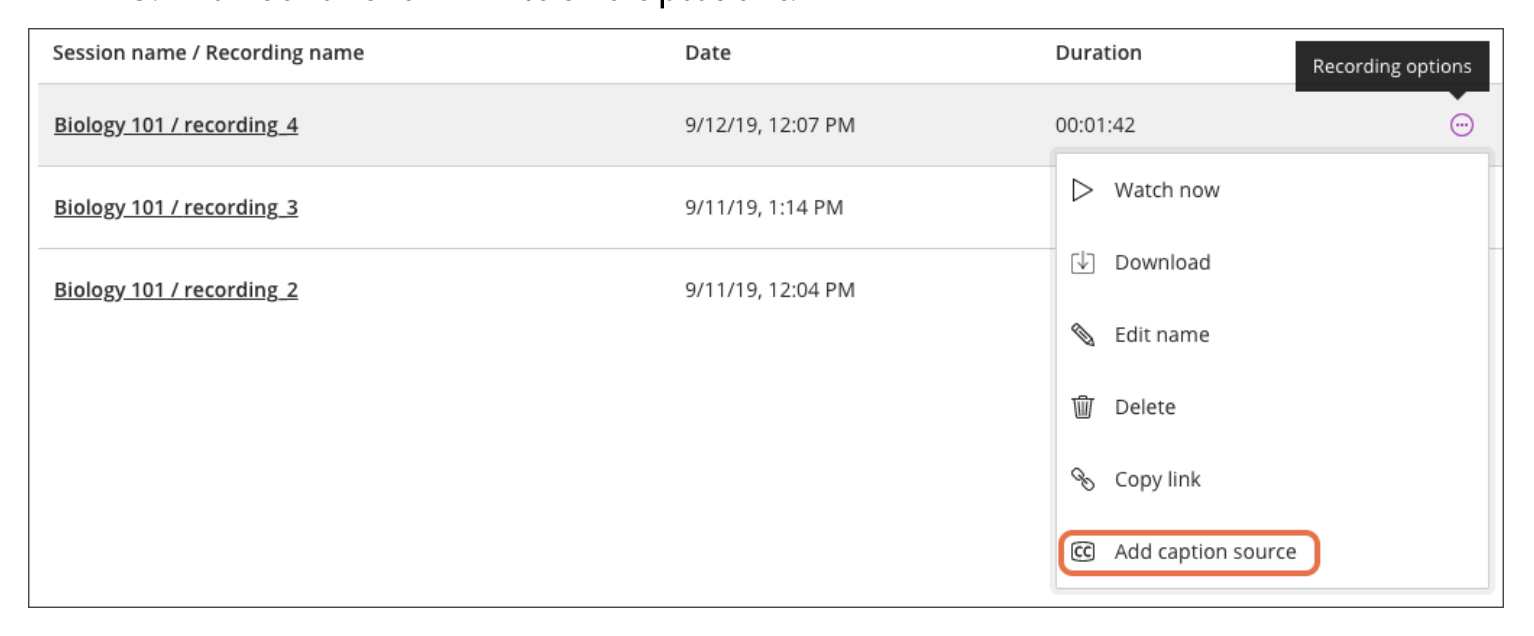Open Biology 101 / recording_2 link
The image size is (1534, 636).
point(176,290)
